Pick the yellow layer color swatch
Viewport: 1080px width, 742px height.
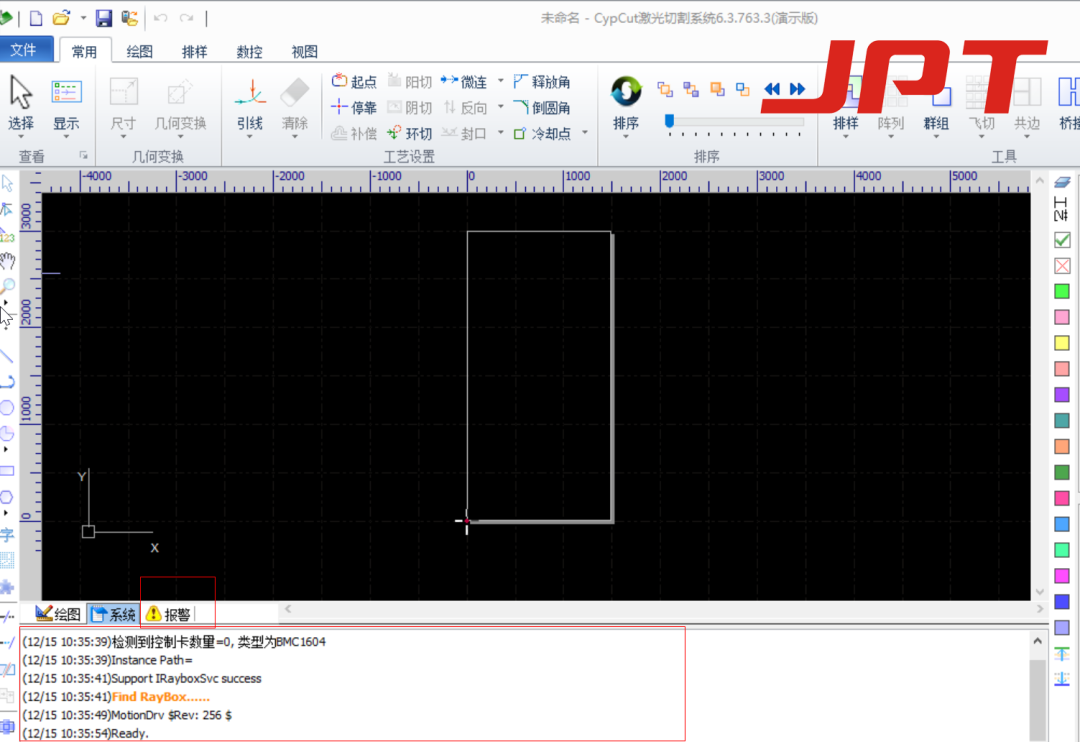pos(1062,343)
